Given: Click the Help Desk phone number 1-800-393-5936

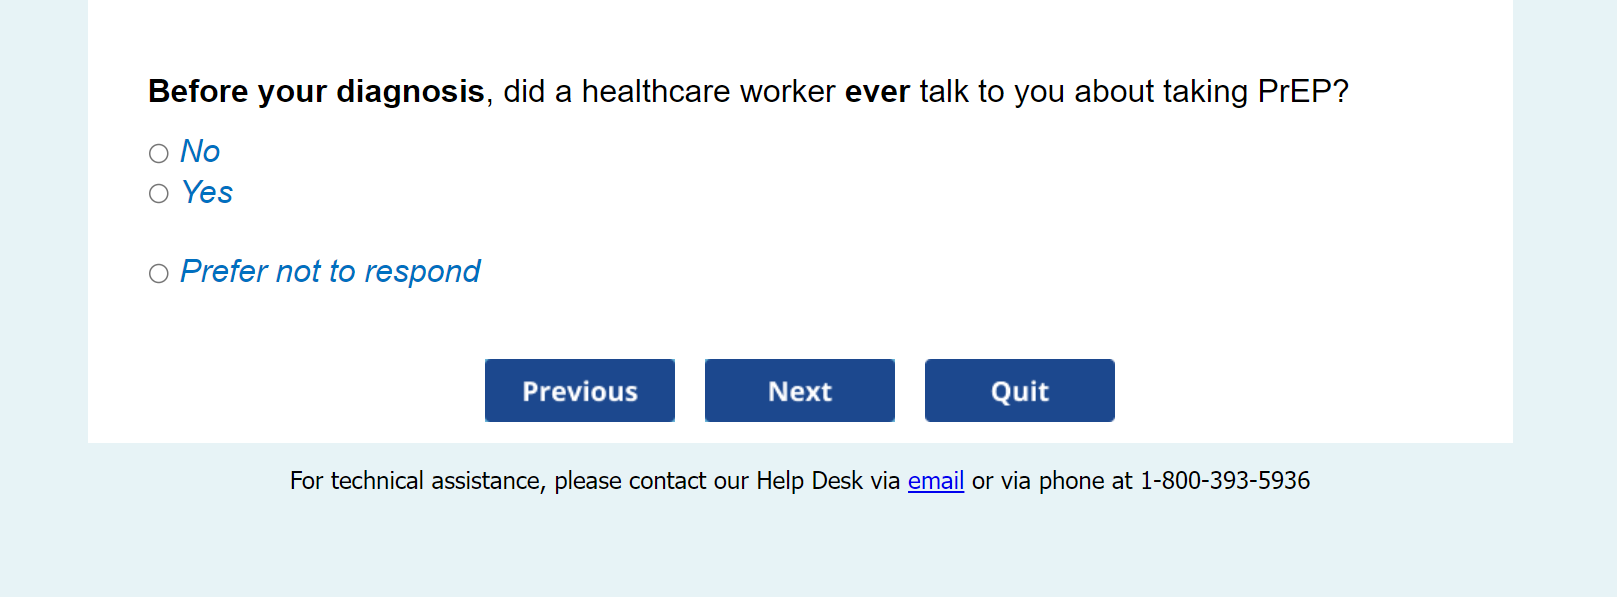Looking at the screenshot, I should [x=1225, y=481].
